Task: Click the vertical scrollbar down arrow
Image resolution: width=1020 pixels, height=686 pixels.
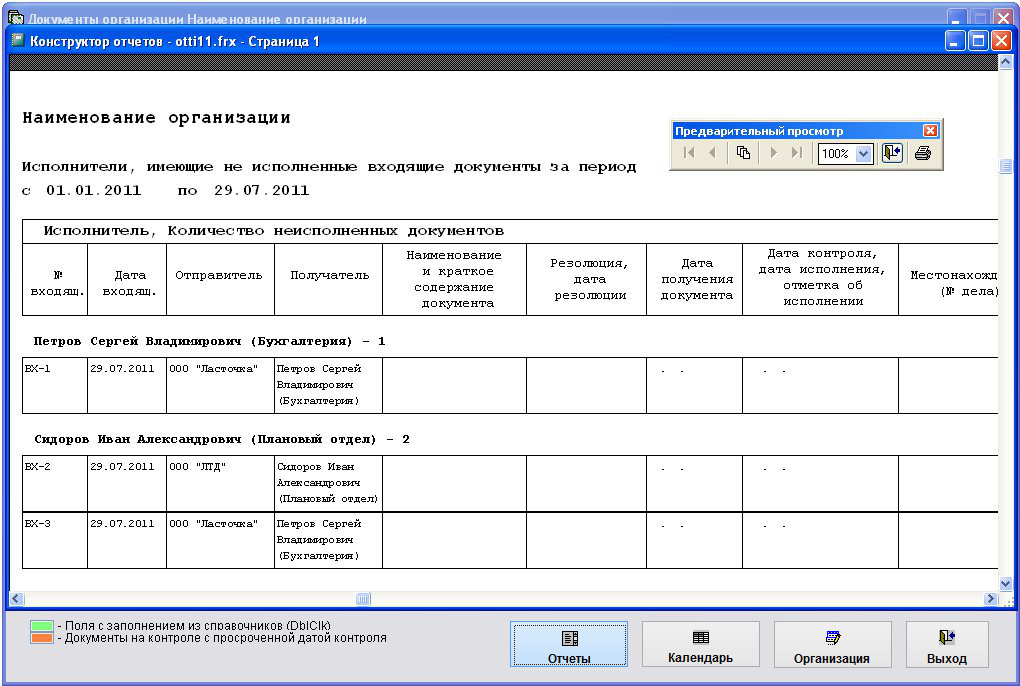Action: (x=1005, y=583)
